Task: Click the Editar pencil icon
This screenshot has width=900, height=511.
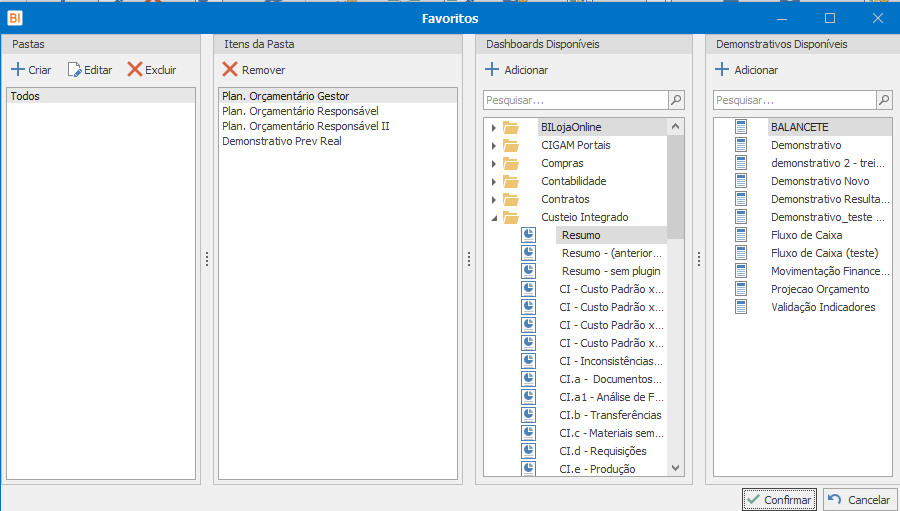Action: tap(74, 70)
